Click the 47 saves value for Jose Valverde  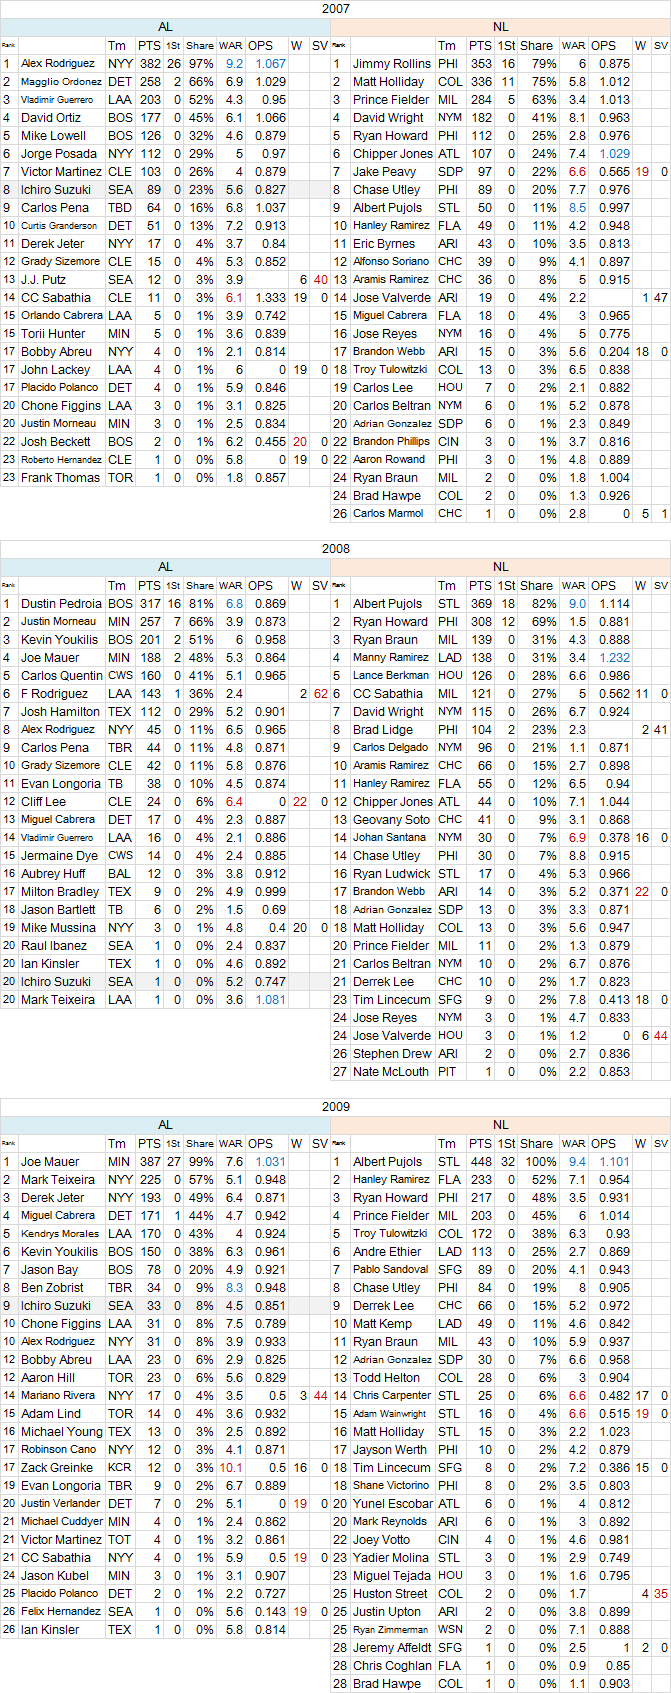(x=660, y=298)
